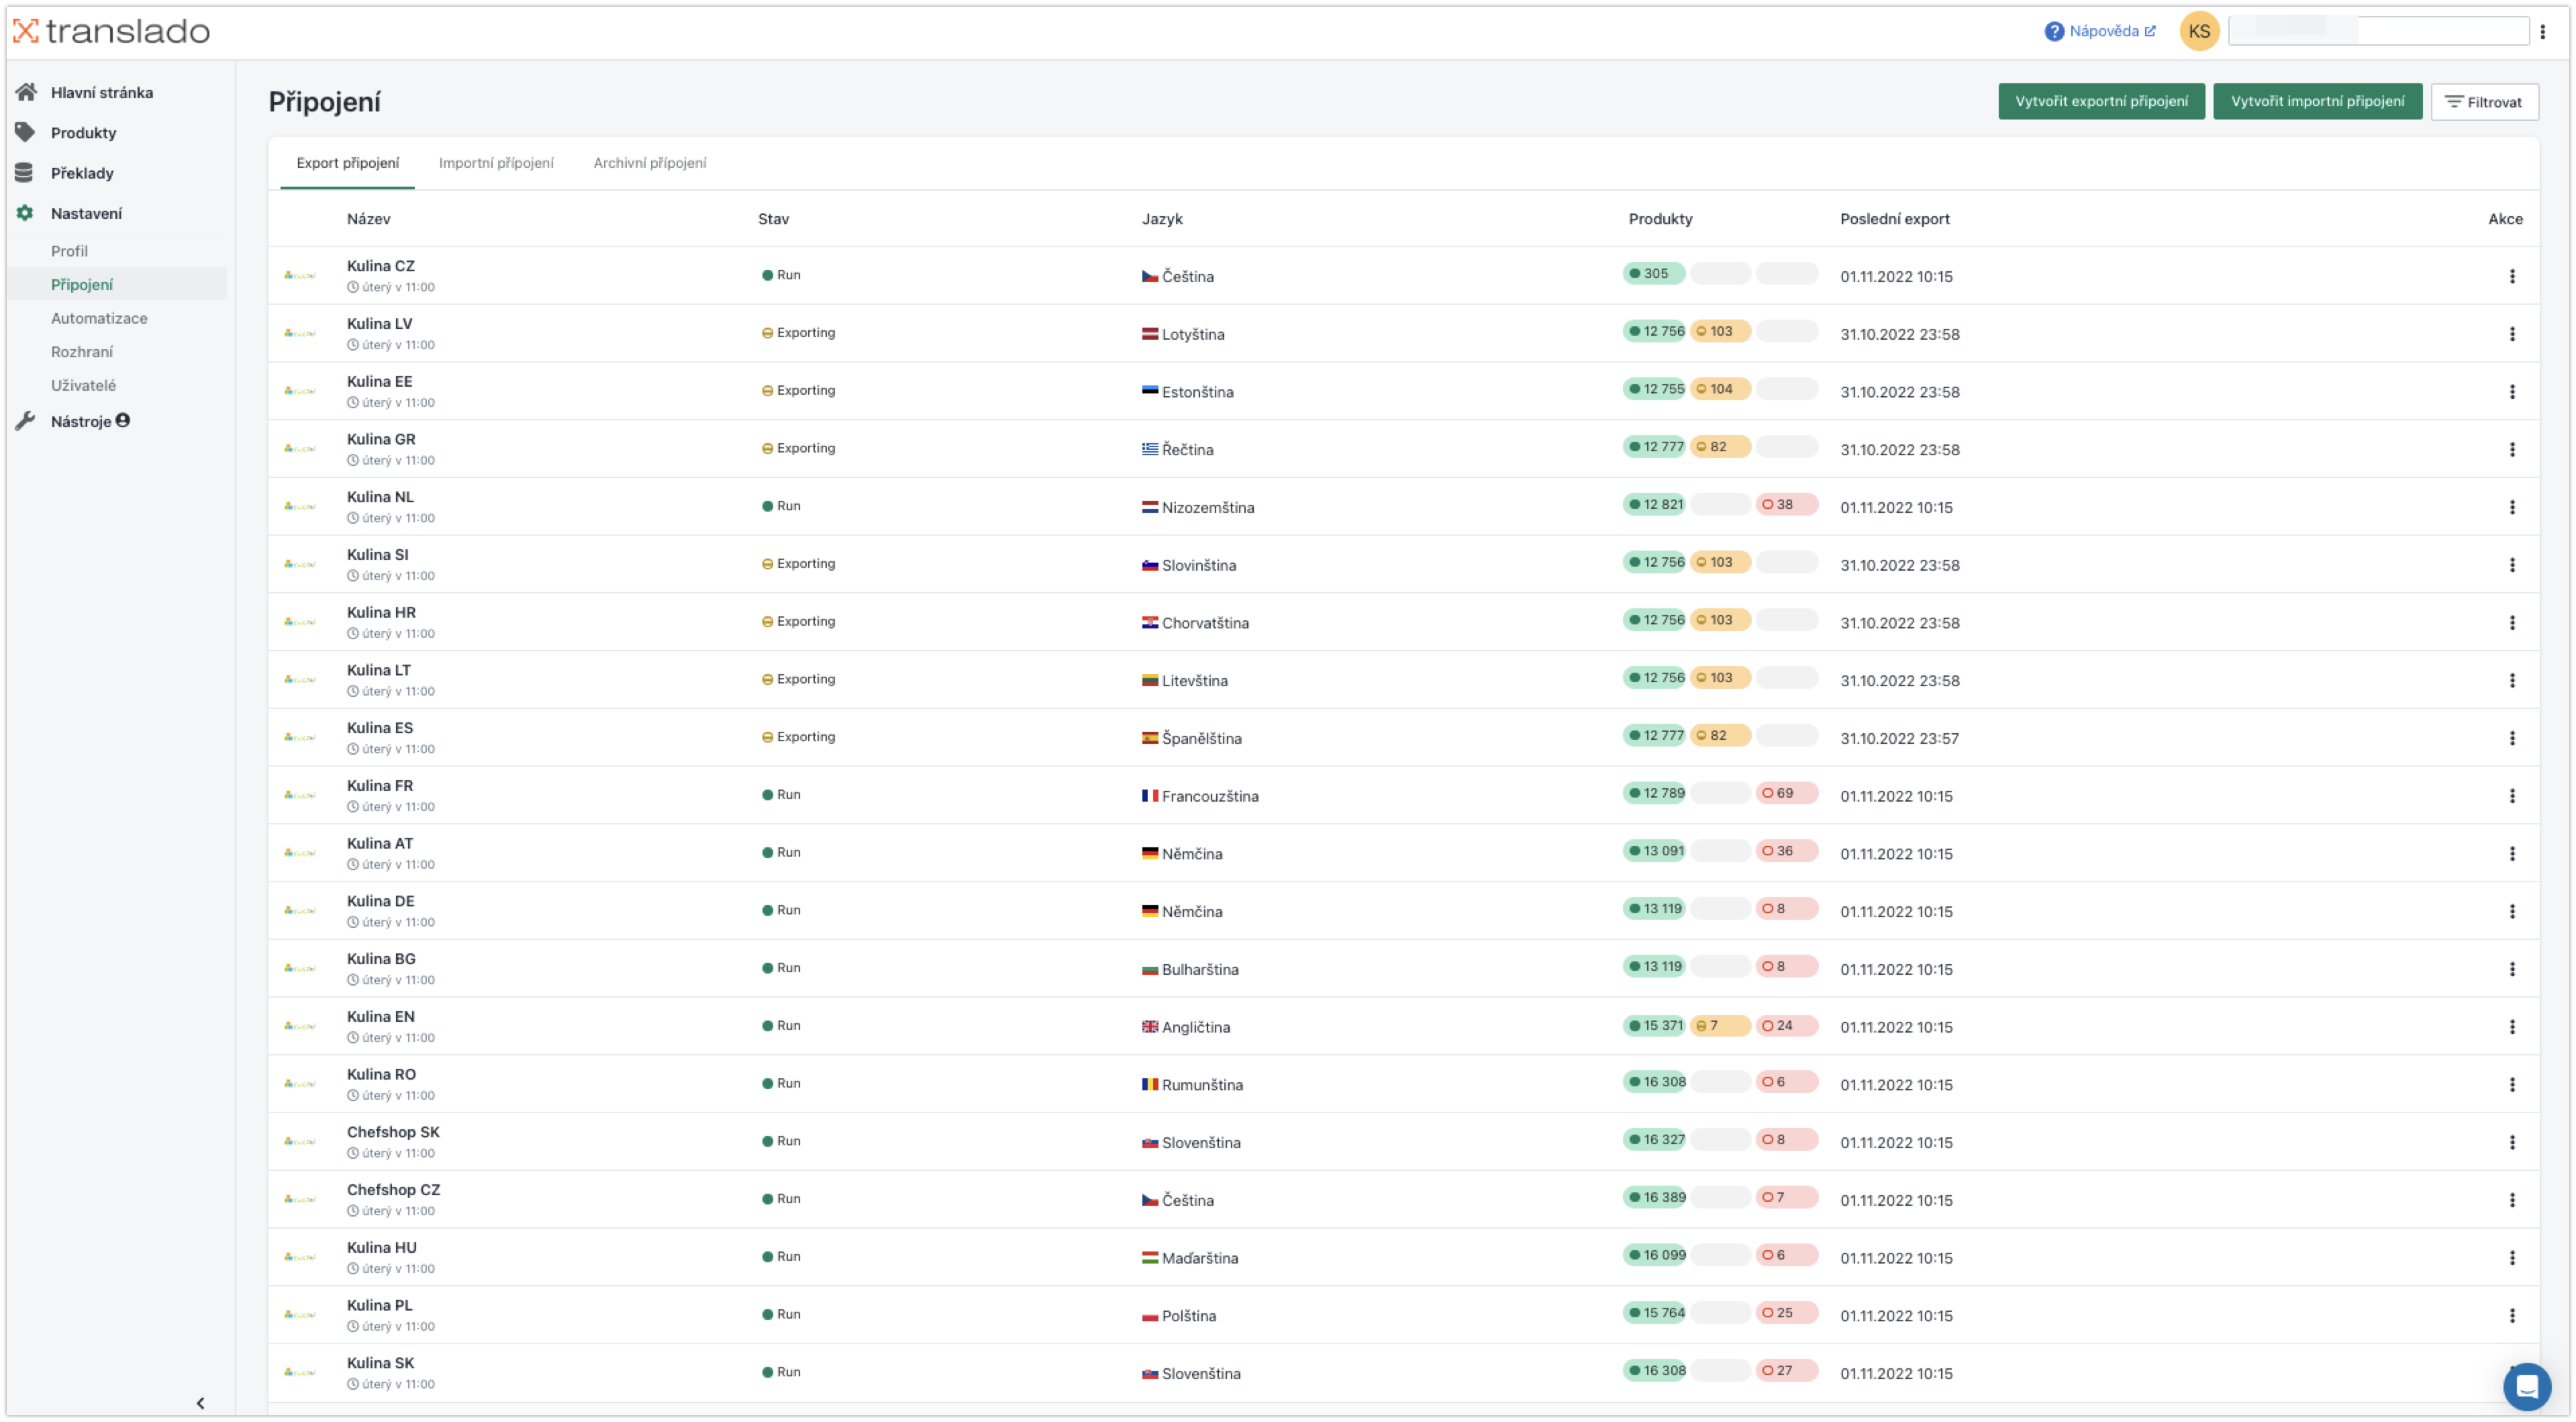Click the Kulina HU shop thumbnail

pyautogui.click(x=300, y=1257)
